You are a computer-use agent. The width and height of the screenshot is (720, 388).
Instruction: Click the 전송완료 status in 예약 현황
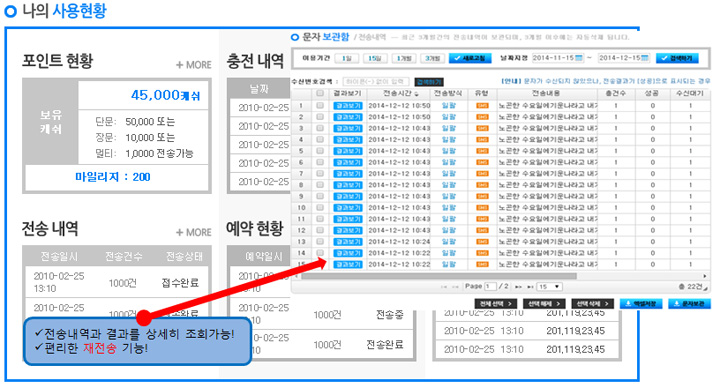tap(385, 344)
